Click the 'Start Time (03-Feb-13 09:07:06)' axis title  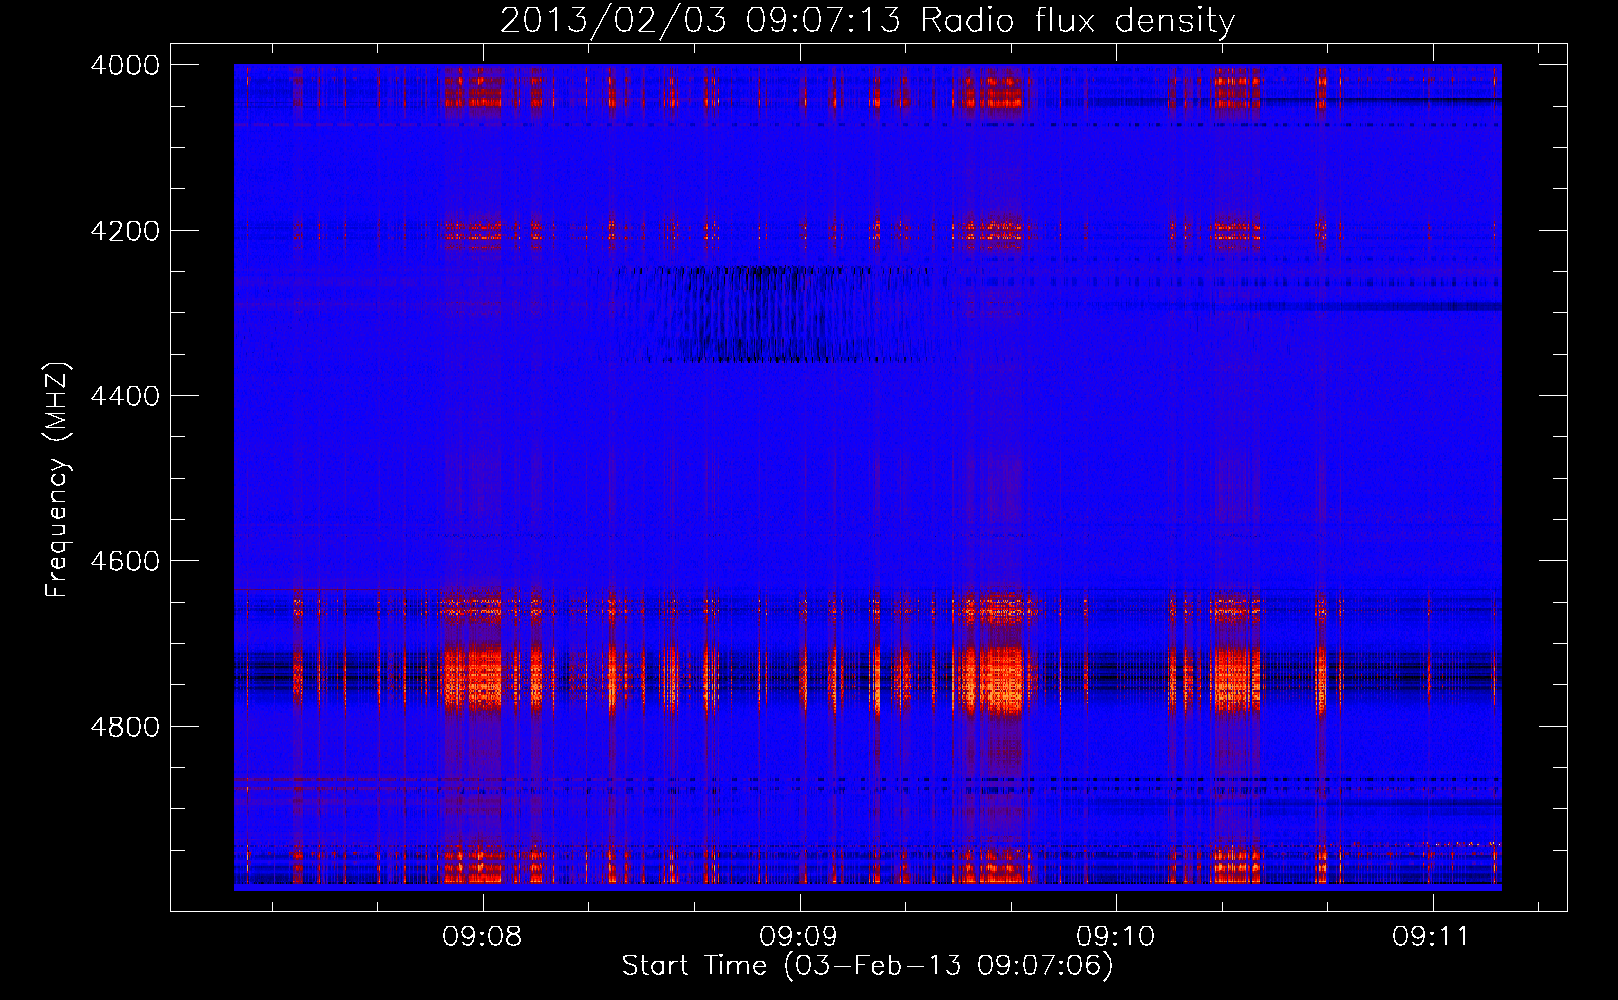coord(867,966)
